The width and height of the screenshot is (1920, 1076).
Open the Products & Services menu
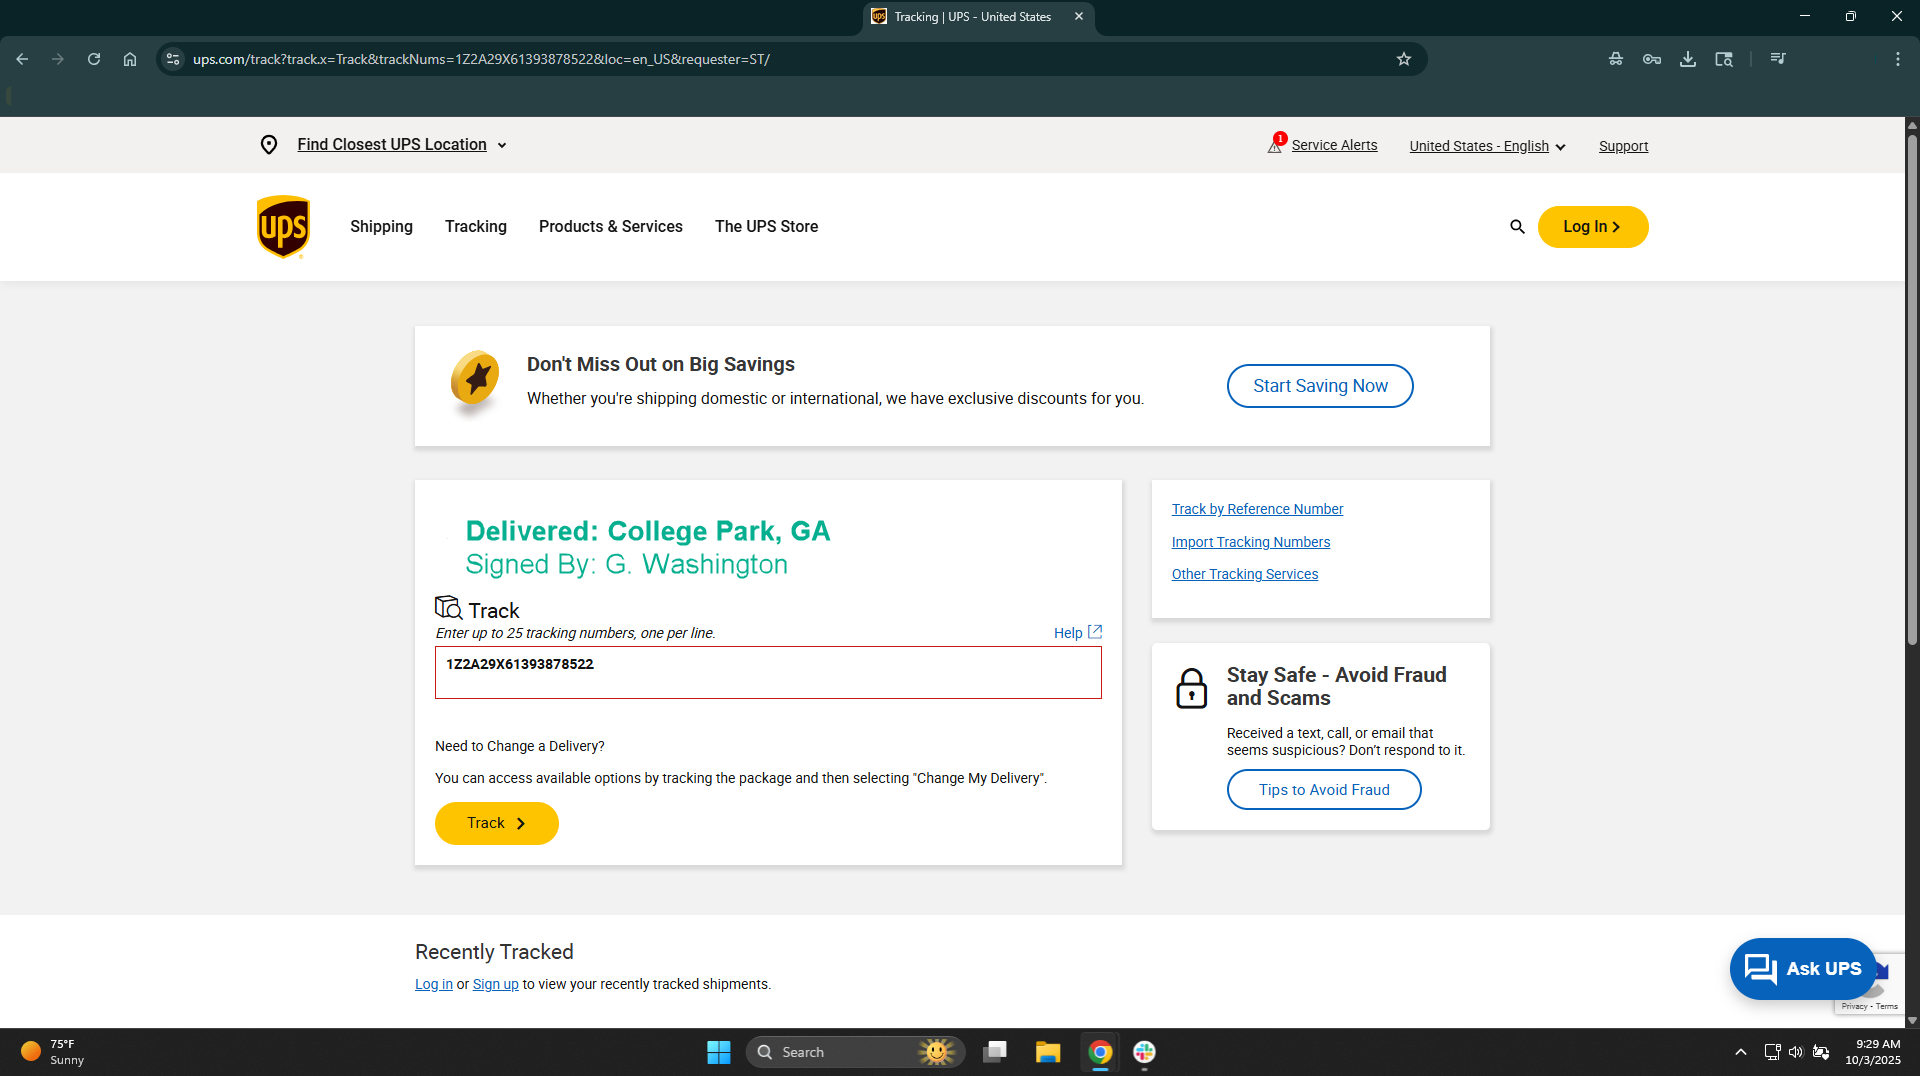coord(611,227)
